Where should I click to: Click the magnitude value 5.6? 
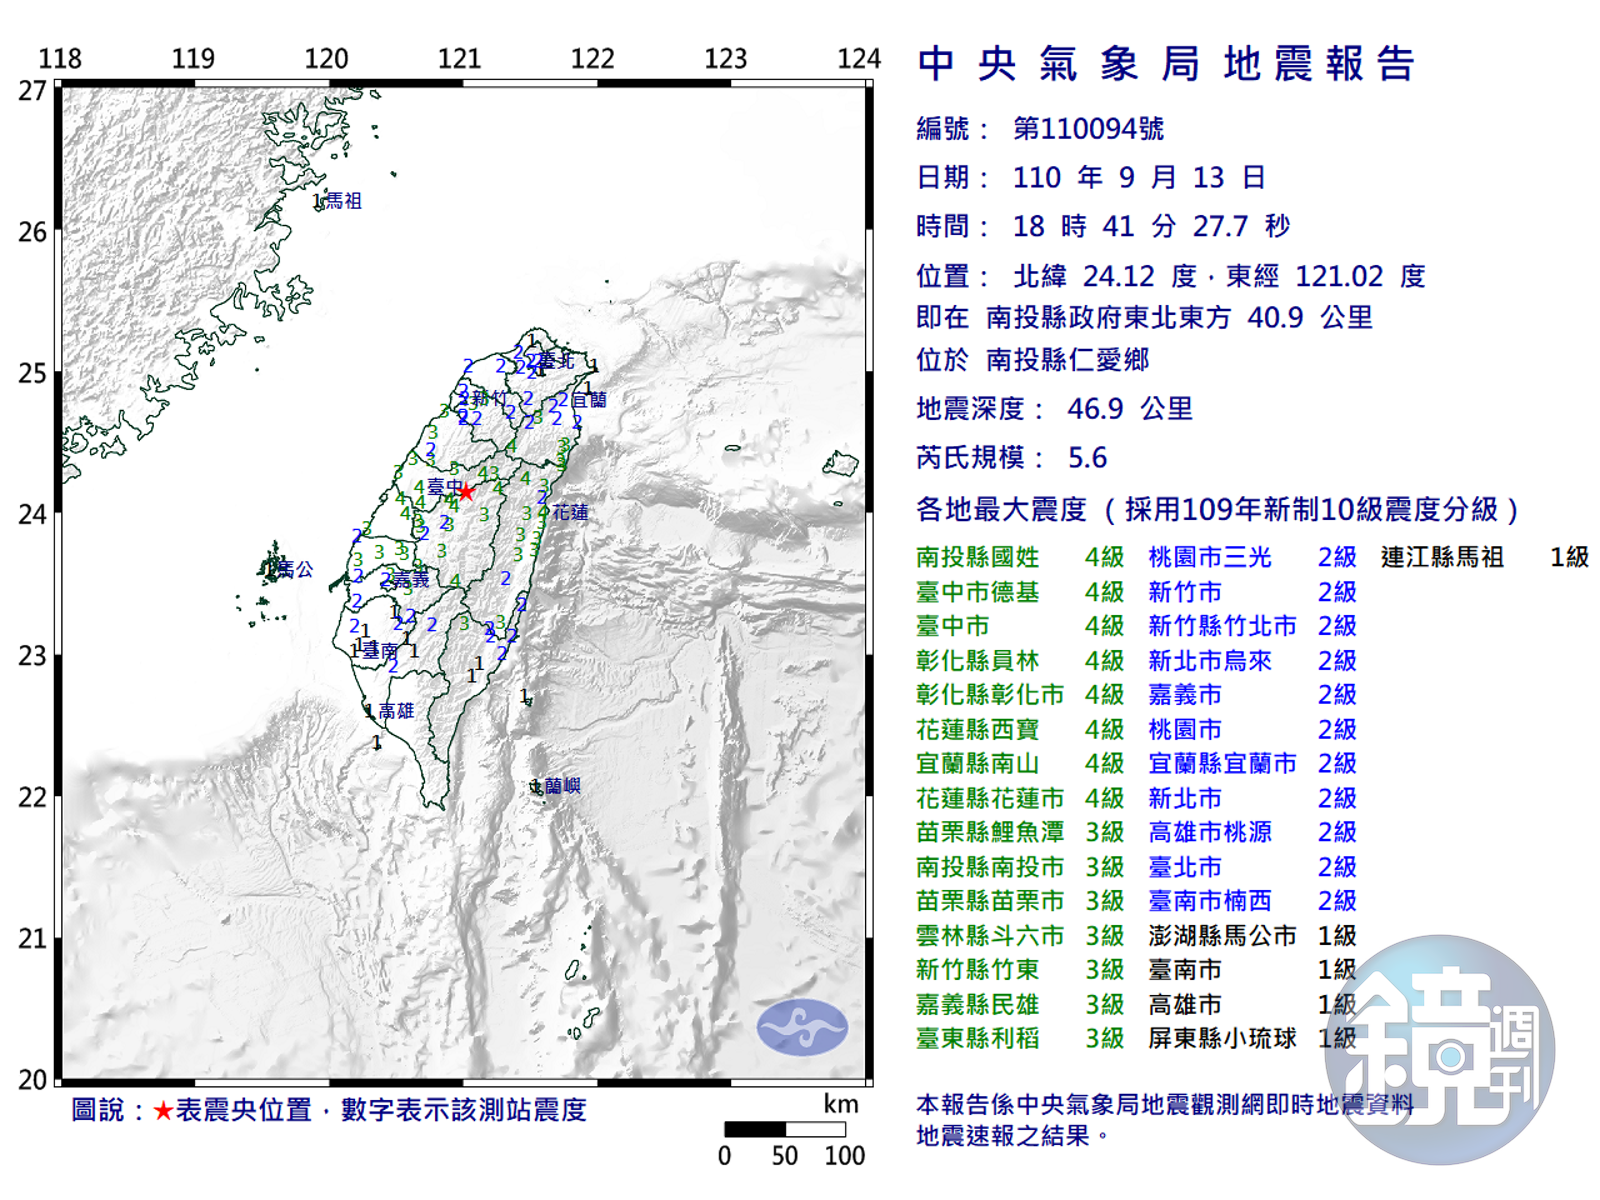click(1087, 458)
